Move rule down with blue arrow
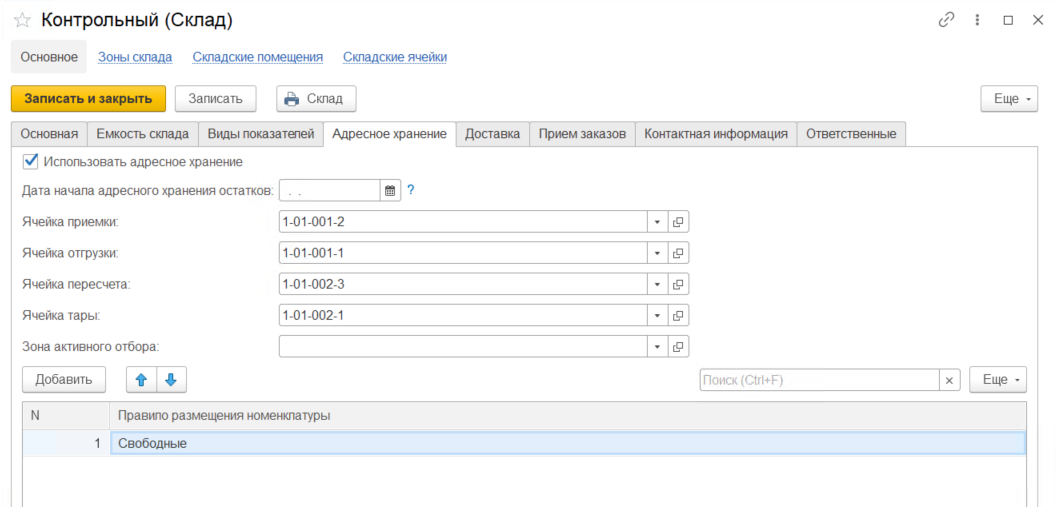Screen dimensions: 1056x507 pos(170,380)
